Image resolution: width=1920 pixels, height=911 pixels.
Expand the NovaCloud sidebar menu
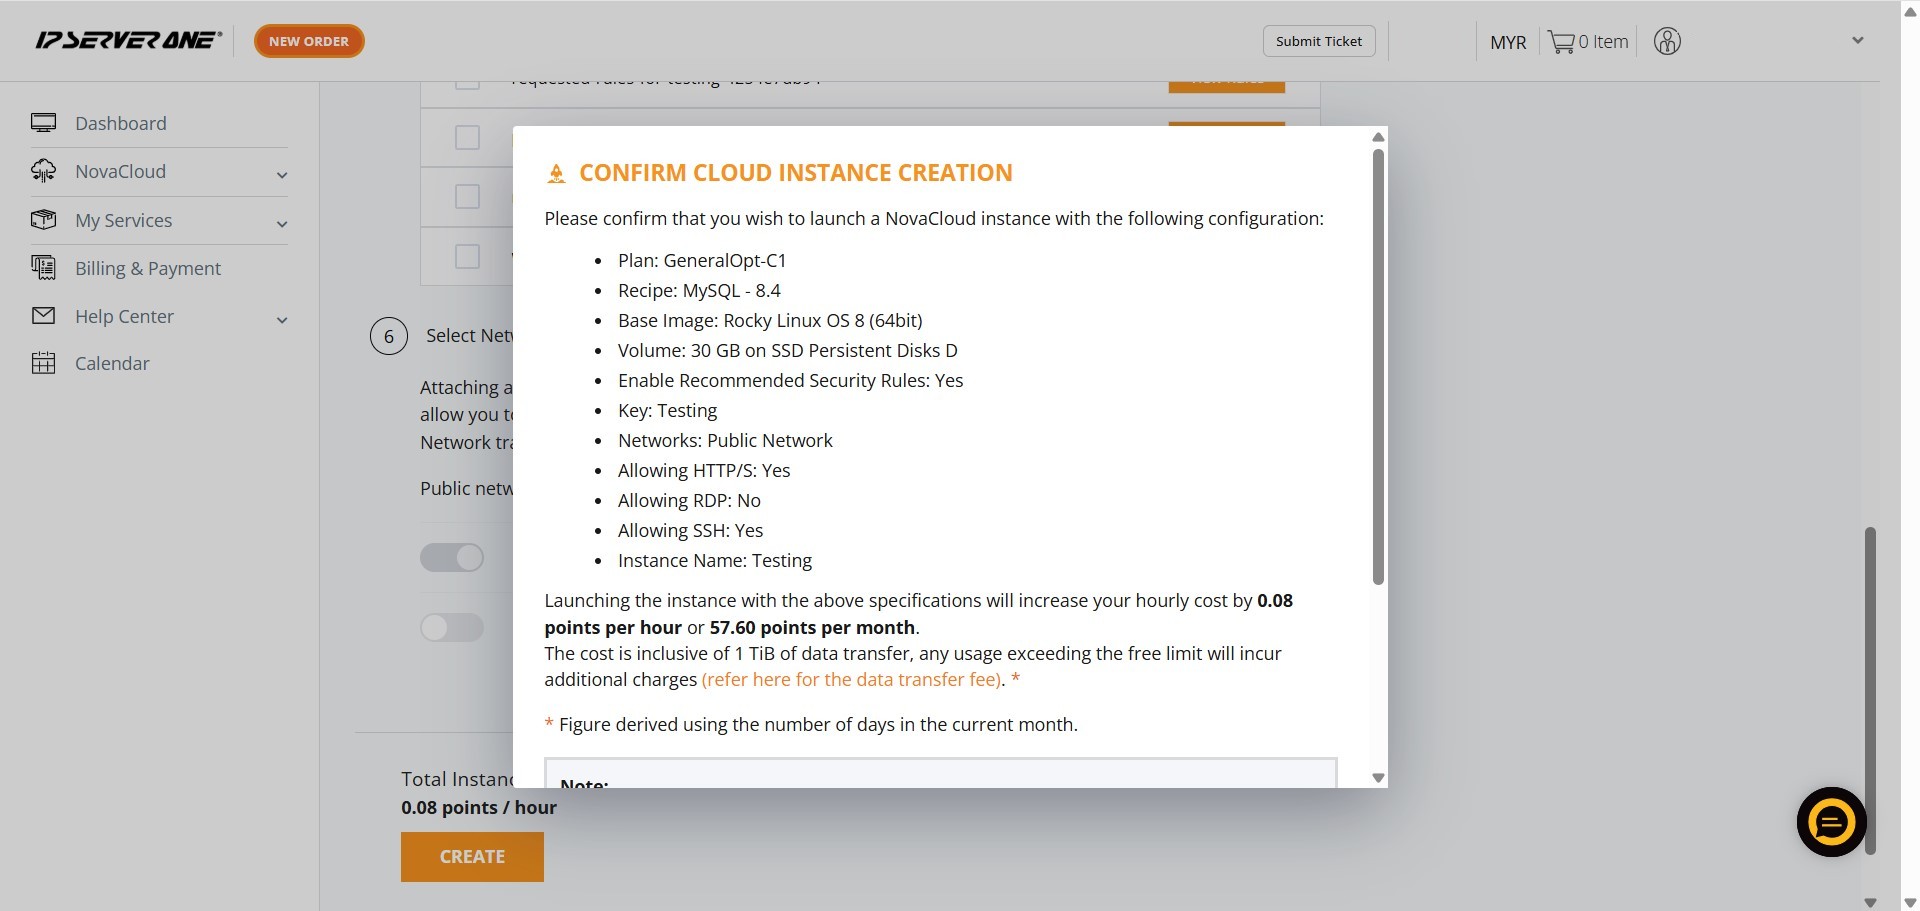click(x=282, y=175)
